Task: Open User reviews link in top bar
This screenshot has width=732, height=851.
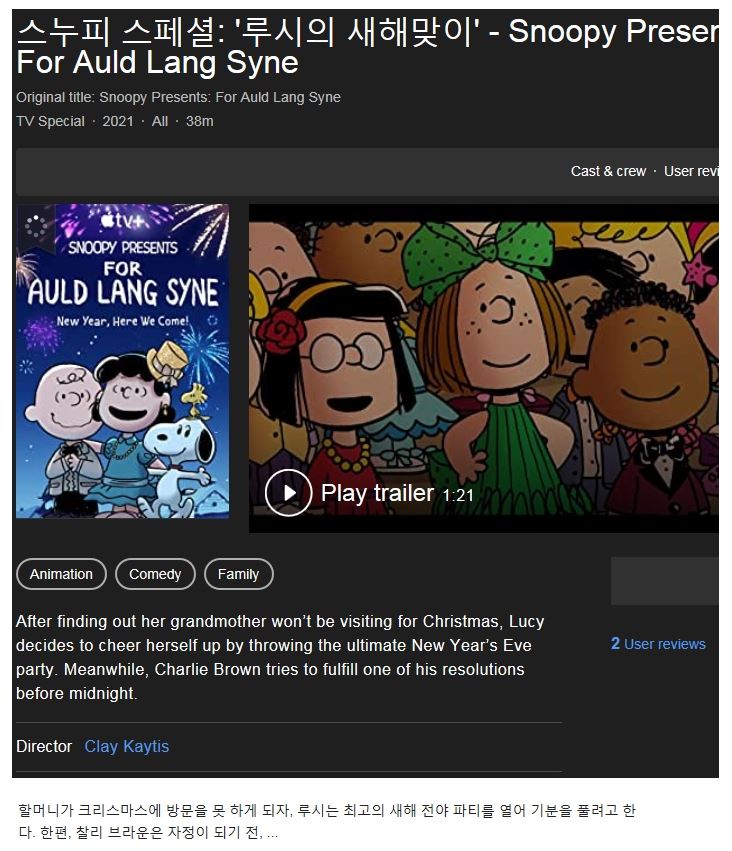Action: pos(691,171)
